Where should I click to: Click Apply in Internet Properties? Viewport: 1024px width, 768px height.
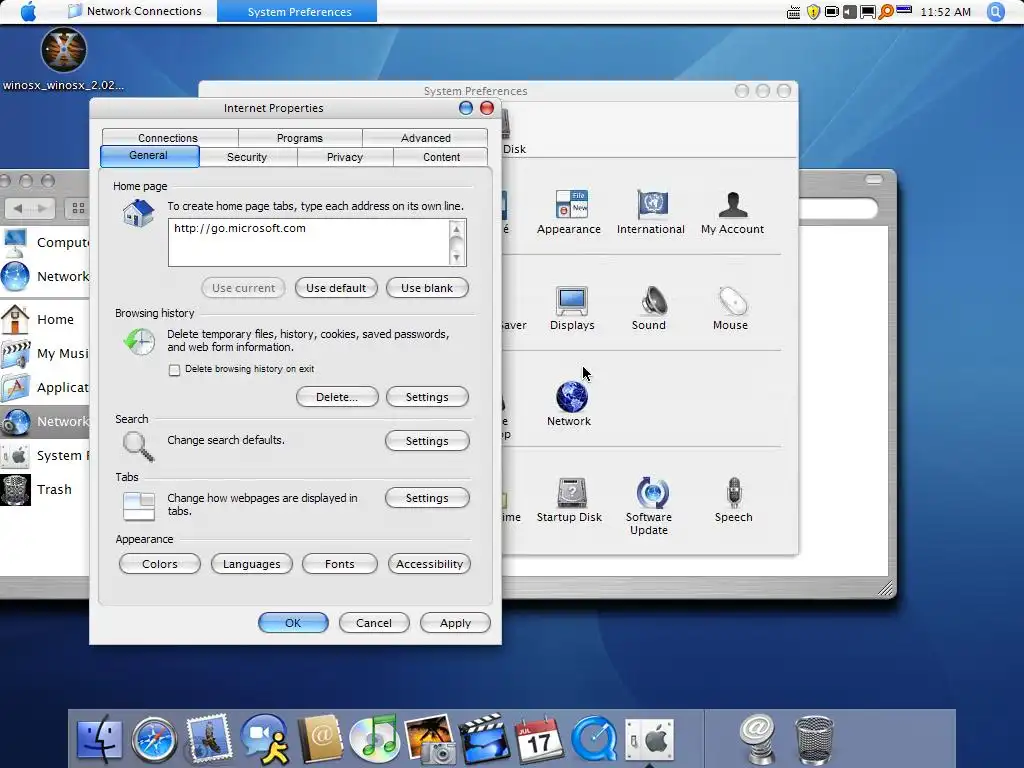click(x=455, y=623)
